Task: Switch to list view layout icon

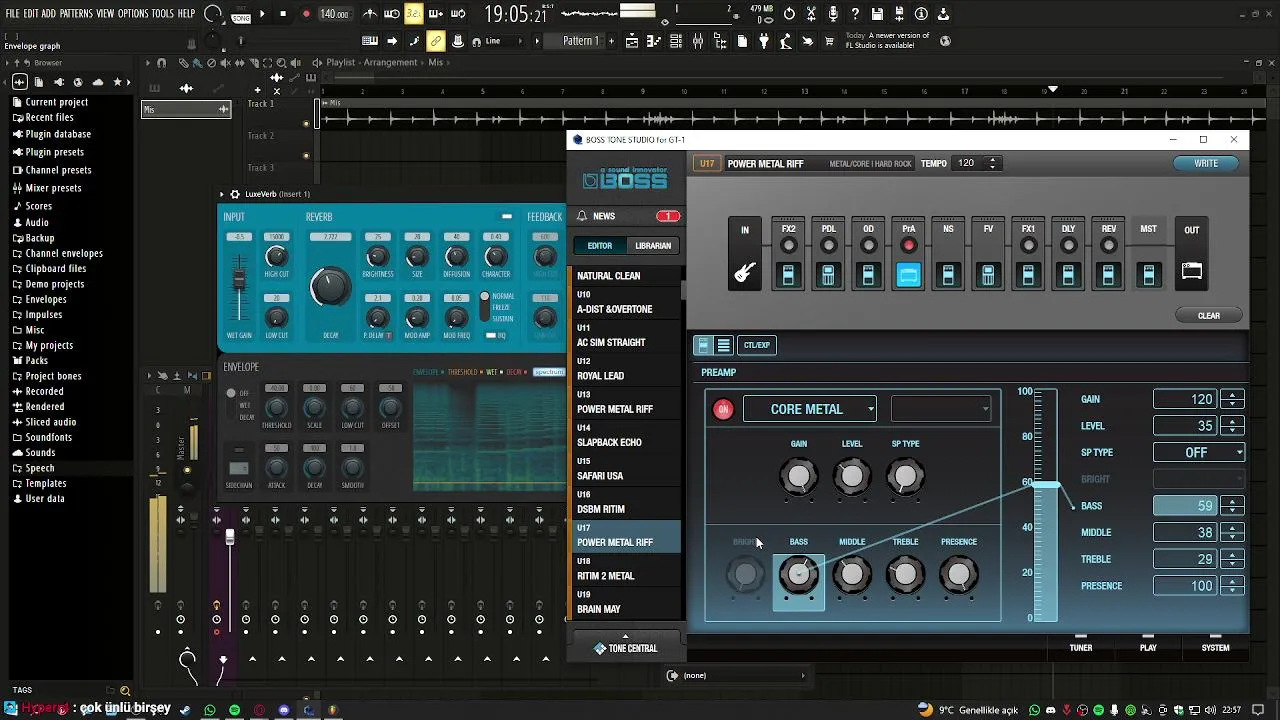Action: click(x=723, y=345)
